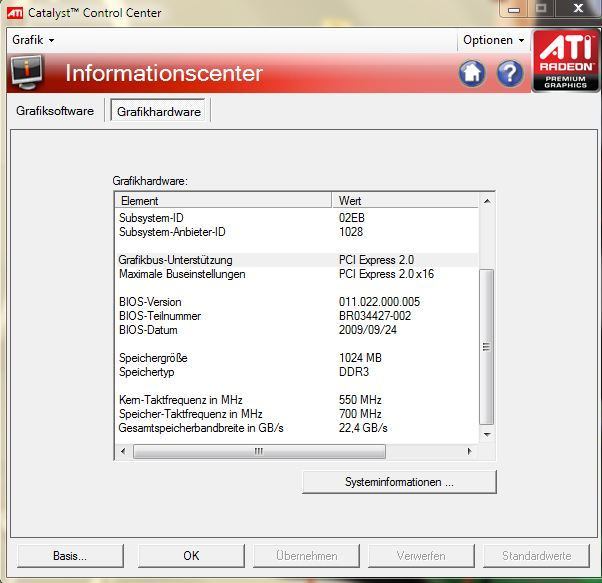Click the value 011.022.000.005
This screenshot has width=602, height=583.
point(379,302)
